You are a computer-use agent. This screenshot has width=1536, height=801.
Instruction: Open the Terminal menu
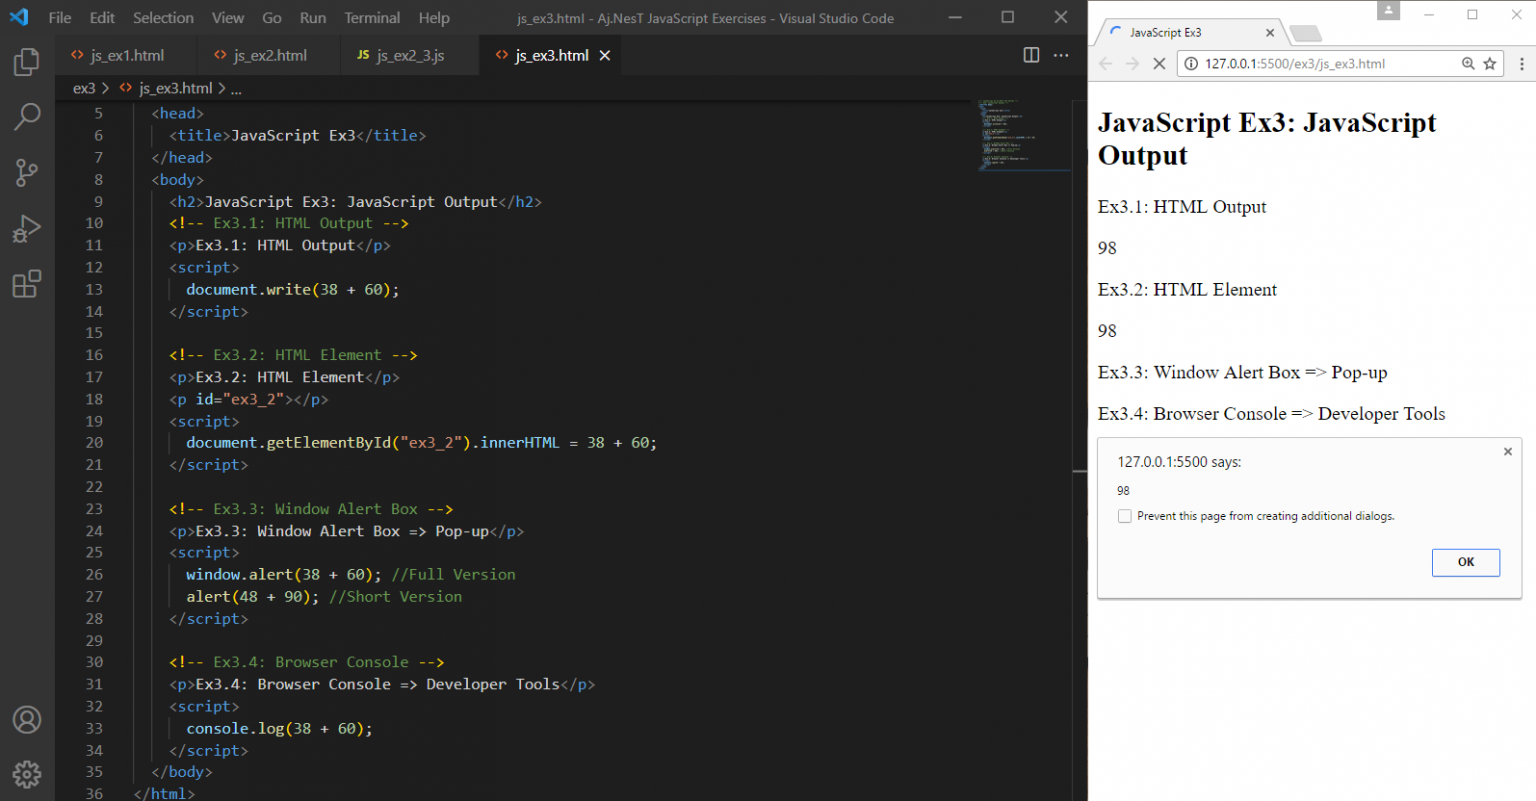372,18
